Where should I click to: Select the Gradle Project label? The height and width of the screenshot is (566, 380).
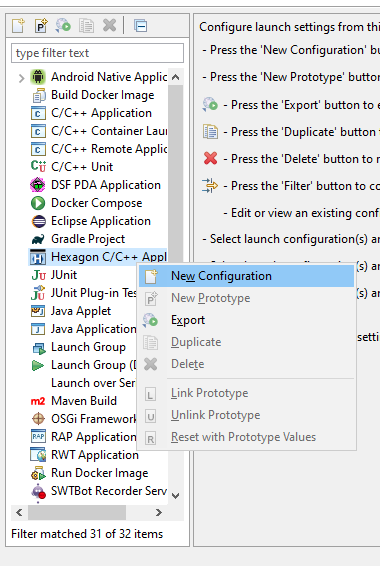[x=88, y=239]
